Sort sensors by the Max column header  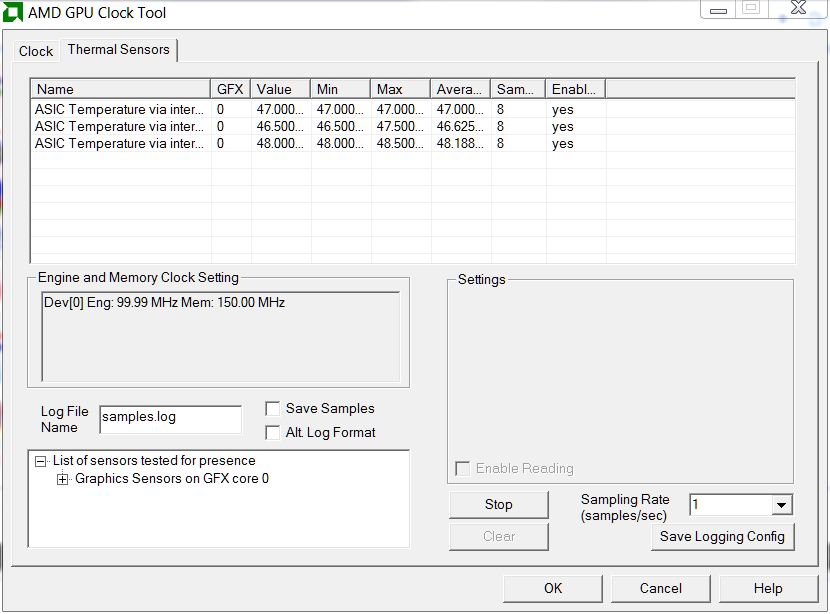400,89
